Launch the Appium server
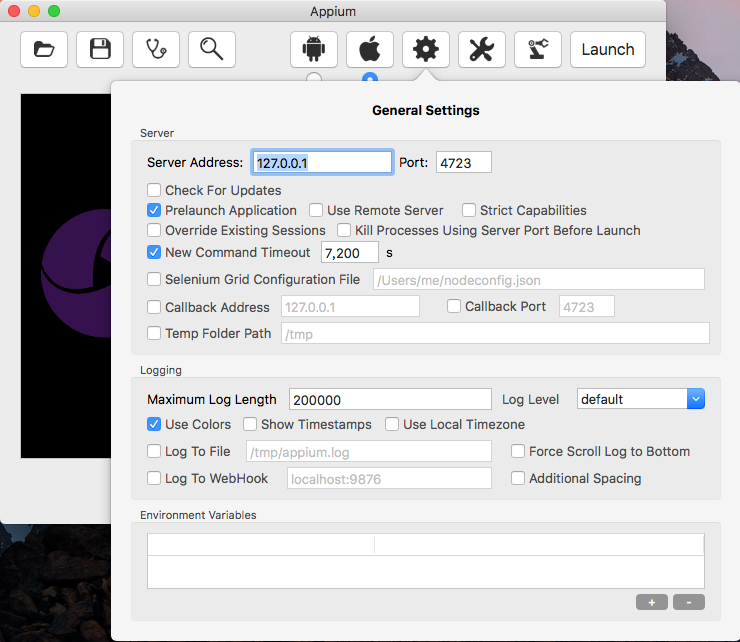740x642 pixels. (x=608, y=50)
